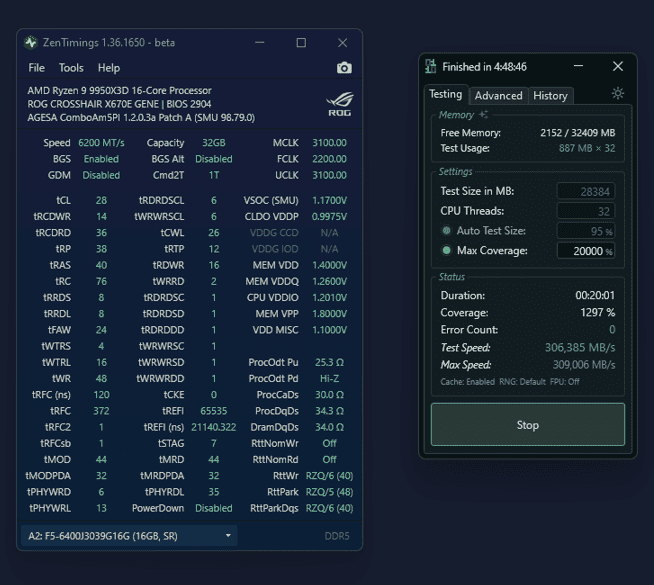Click the BGS Enabled value
The width and height of the screenshot is (654, 585).
(x=101, y=159)
